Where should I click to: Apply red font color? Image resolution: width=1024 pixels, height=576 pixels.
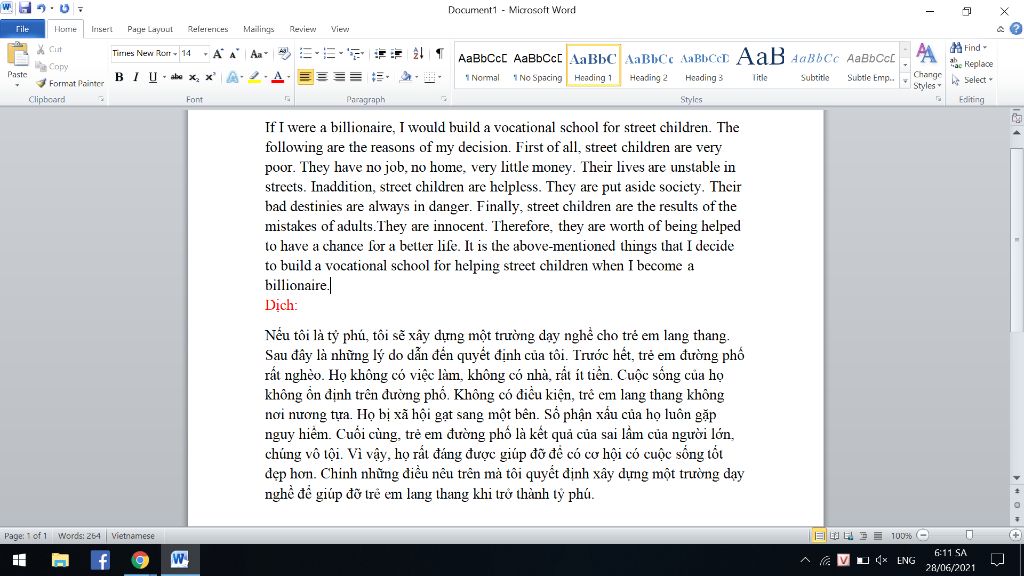click(x=278, y=77)
